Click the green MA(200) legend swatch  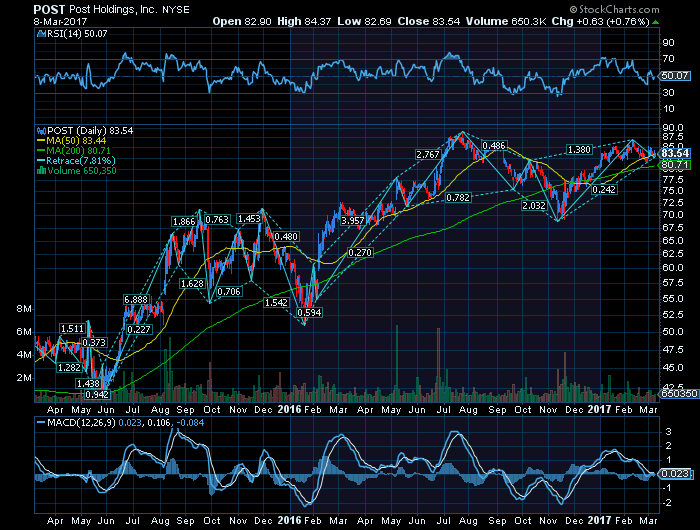pyautogui.click(x=41, y=151)
